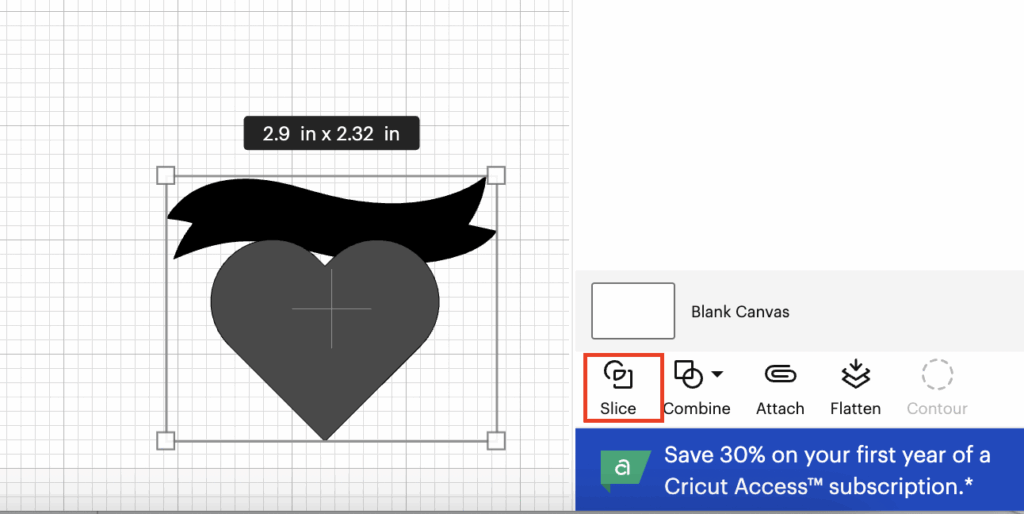The width and height of the screenshot is (1024, 514).
Task: Open the Save 30% Cricut Access offer
Action: (x=825, y=471)
